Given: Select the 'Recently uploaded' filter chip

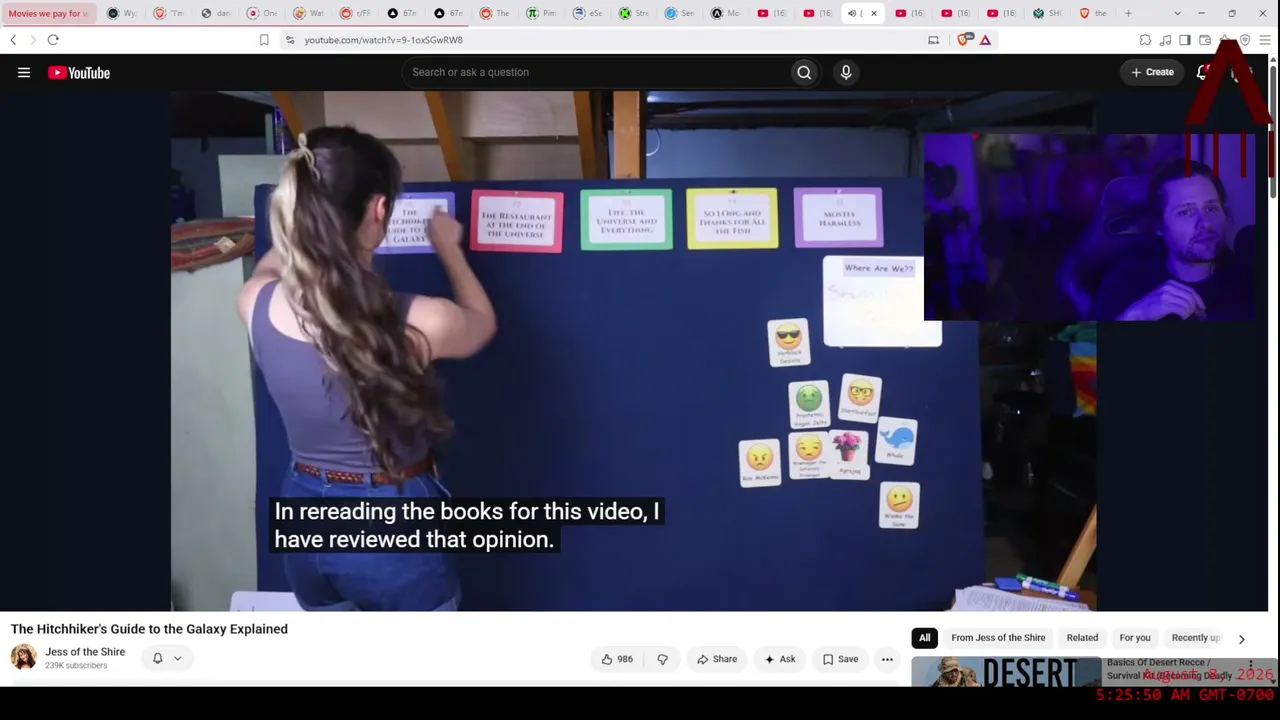Looking at the screenshot, I should click(x=1197, y=638).
